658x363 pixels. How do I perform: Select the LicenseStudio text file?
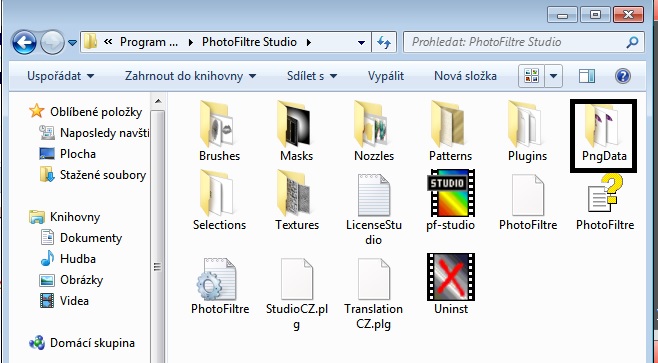pyautogui.click(x=373, y=209)
